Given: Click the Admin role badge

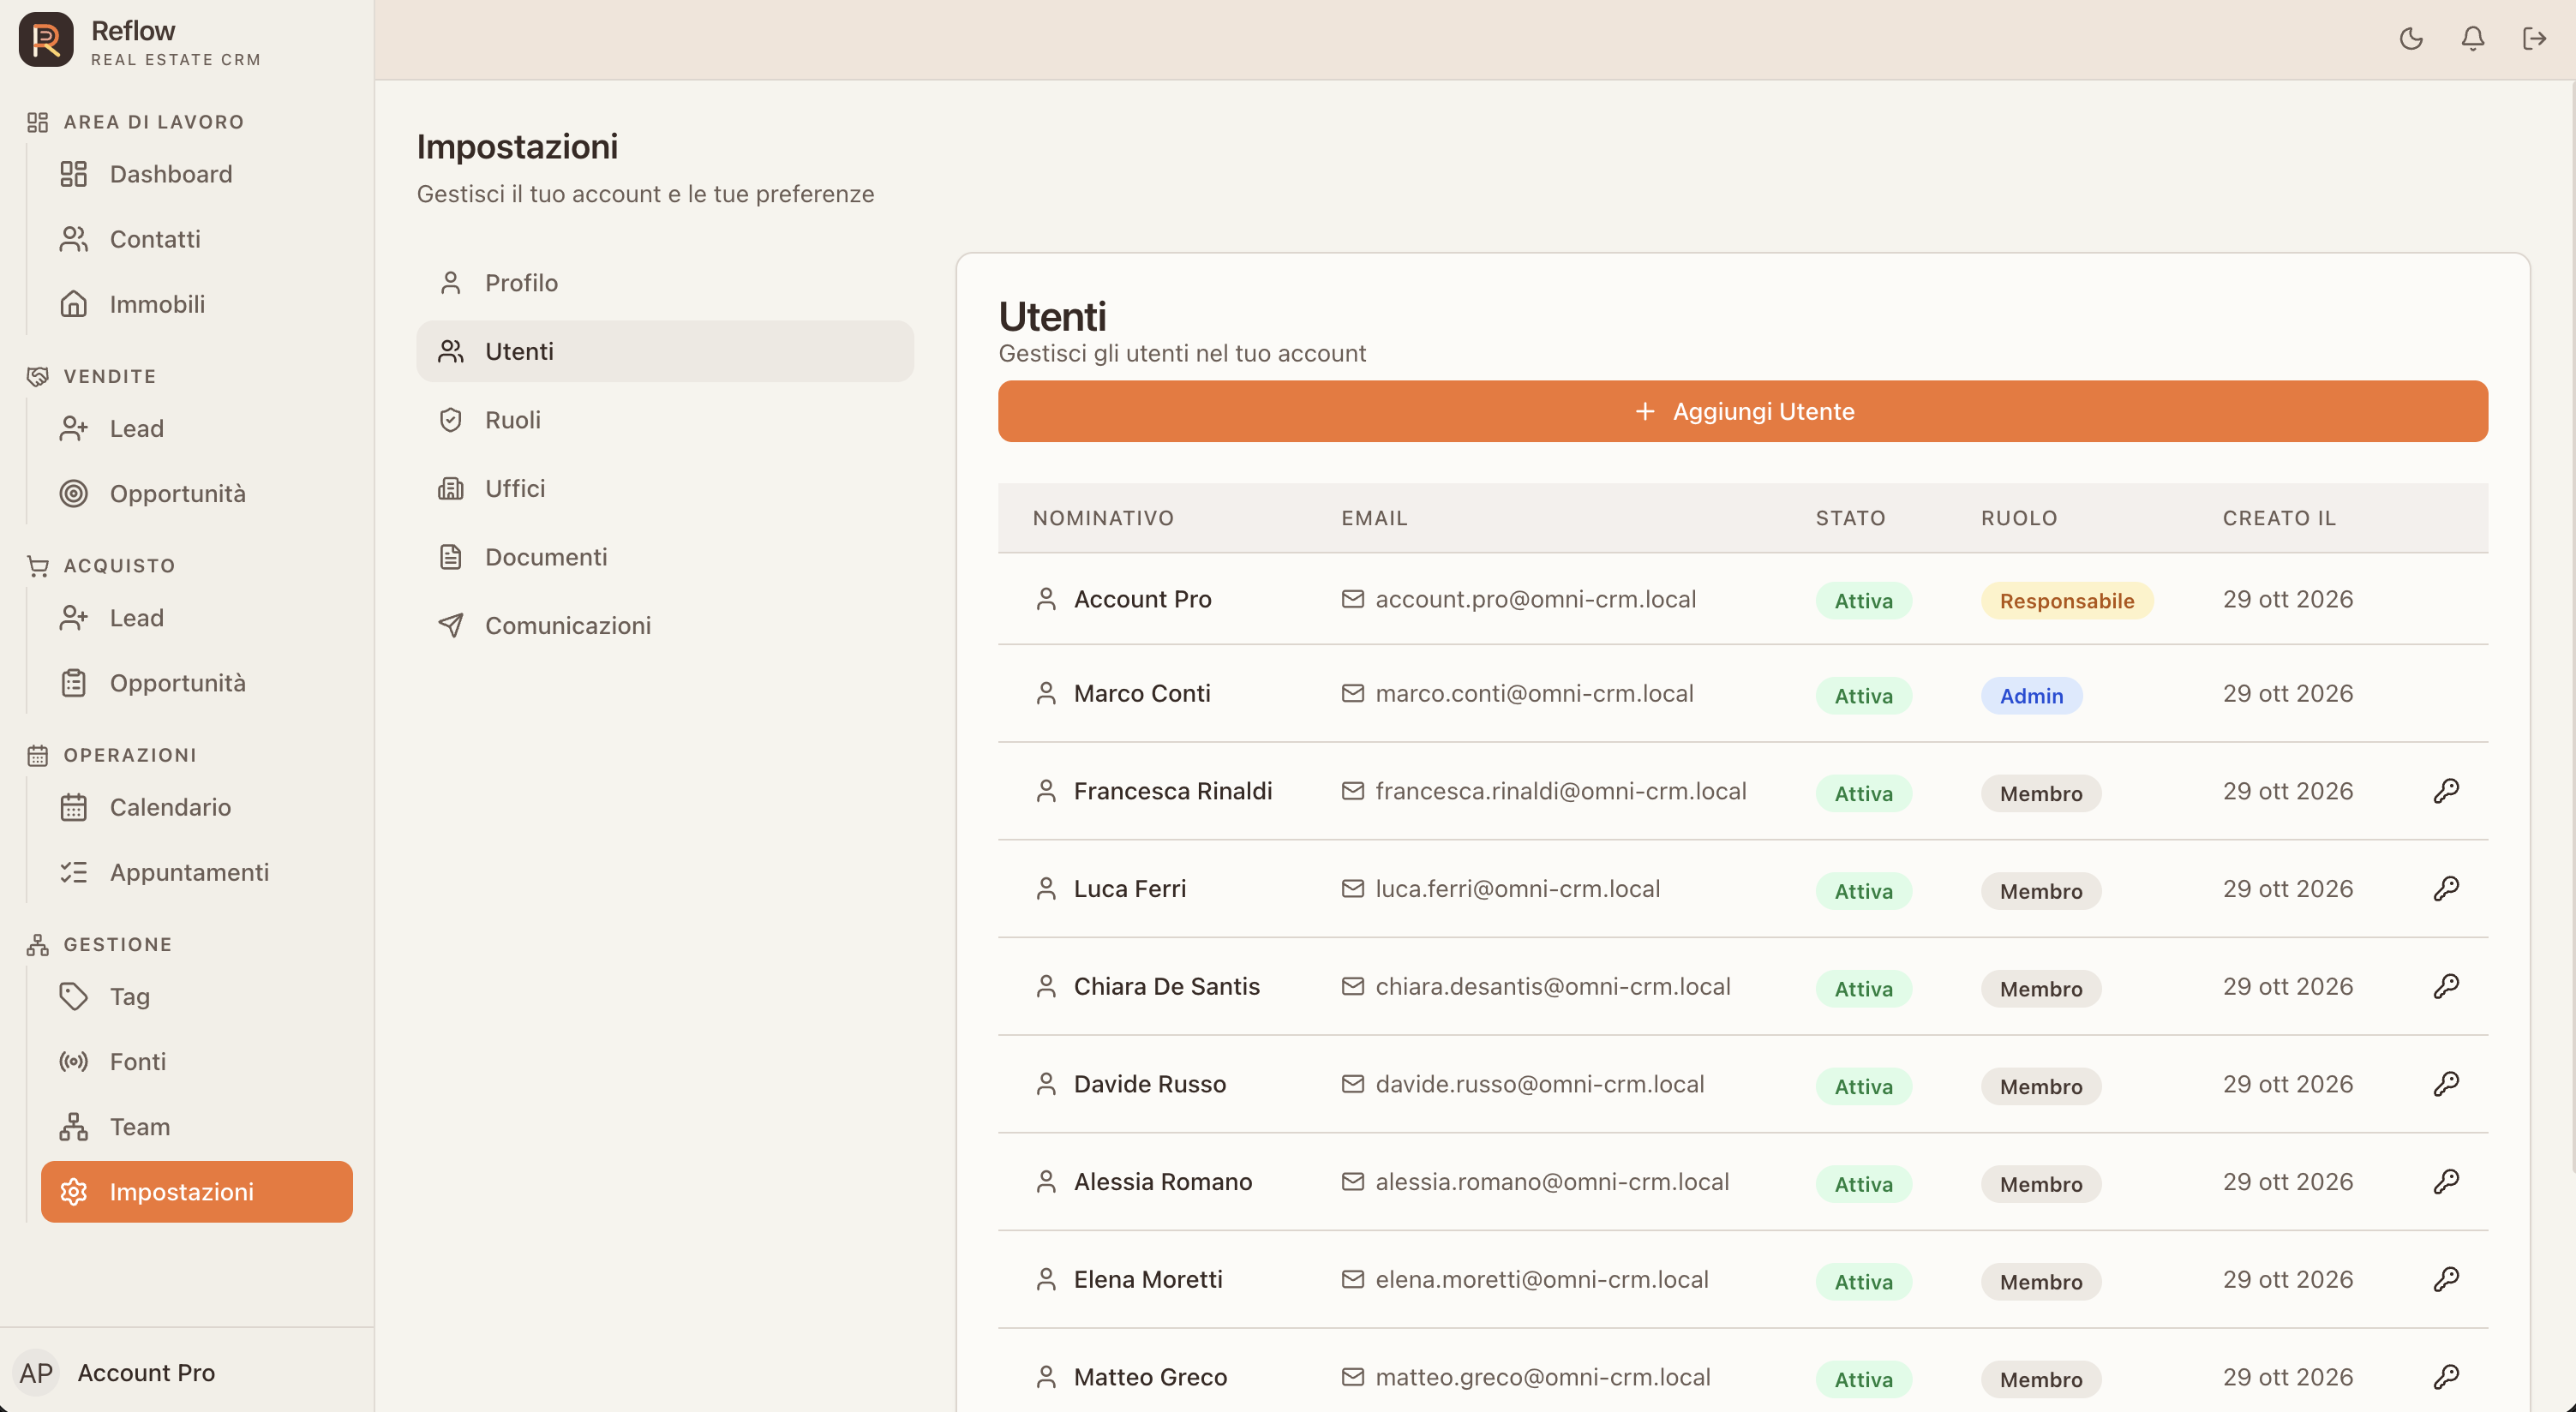Looking at the screenshot, I should [x=2031, y=696].
